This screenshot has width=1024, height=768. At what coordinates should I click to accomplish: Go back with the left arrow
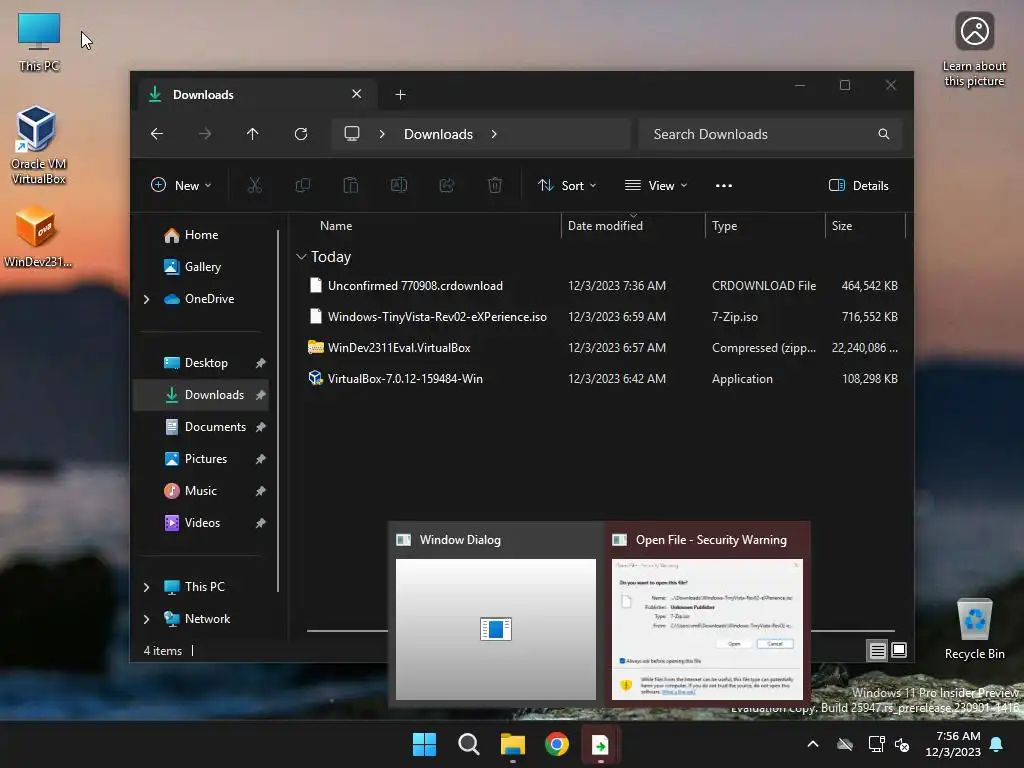(x=157, y=134)
